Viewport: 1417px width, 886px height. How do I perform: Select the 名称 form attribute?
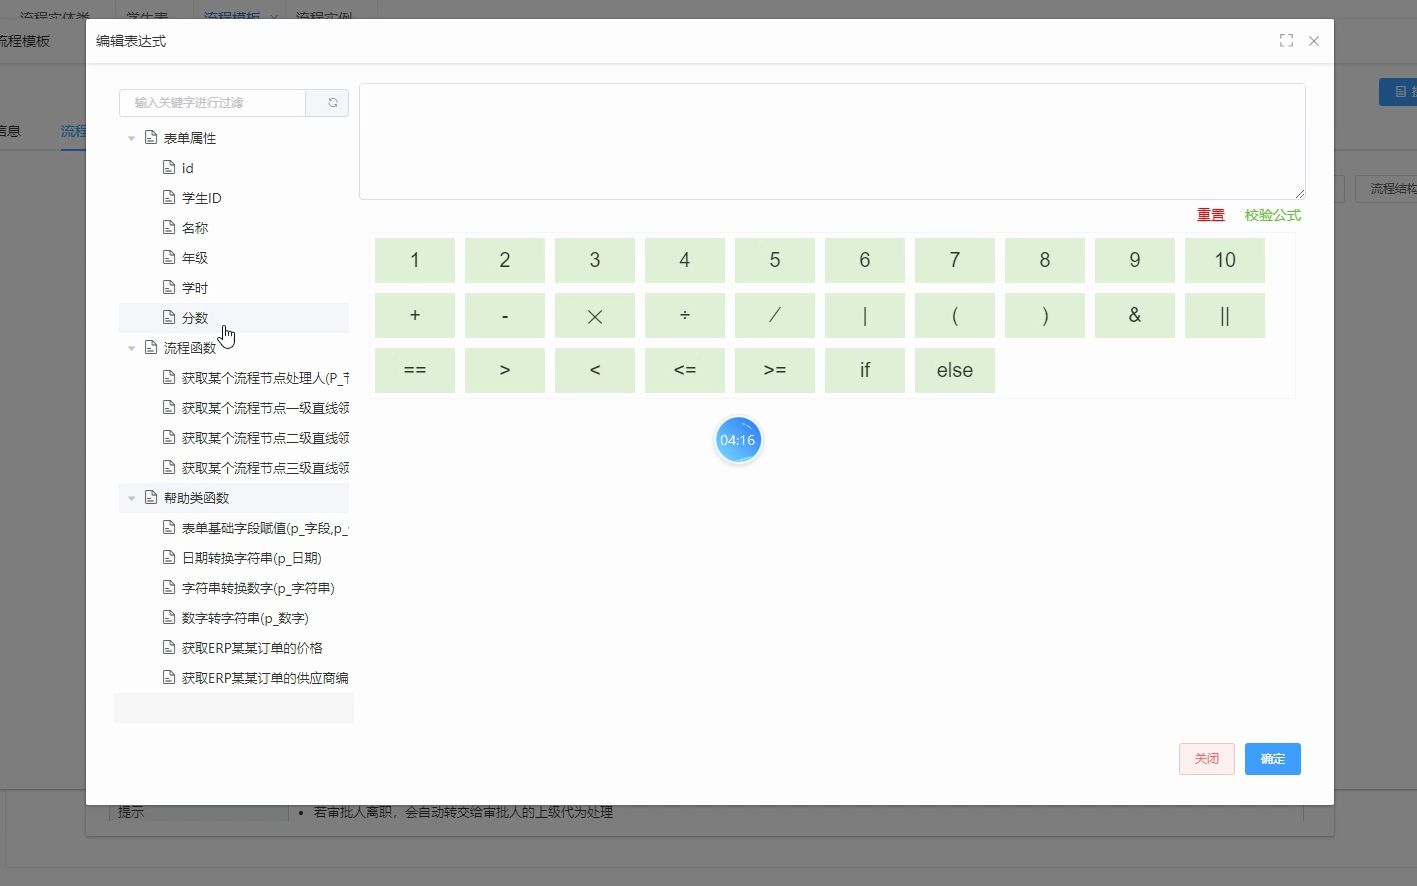[195, 228]
